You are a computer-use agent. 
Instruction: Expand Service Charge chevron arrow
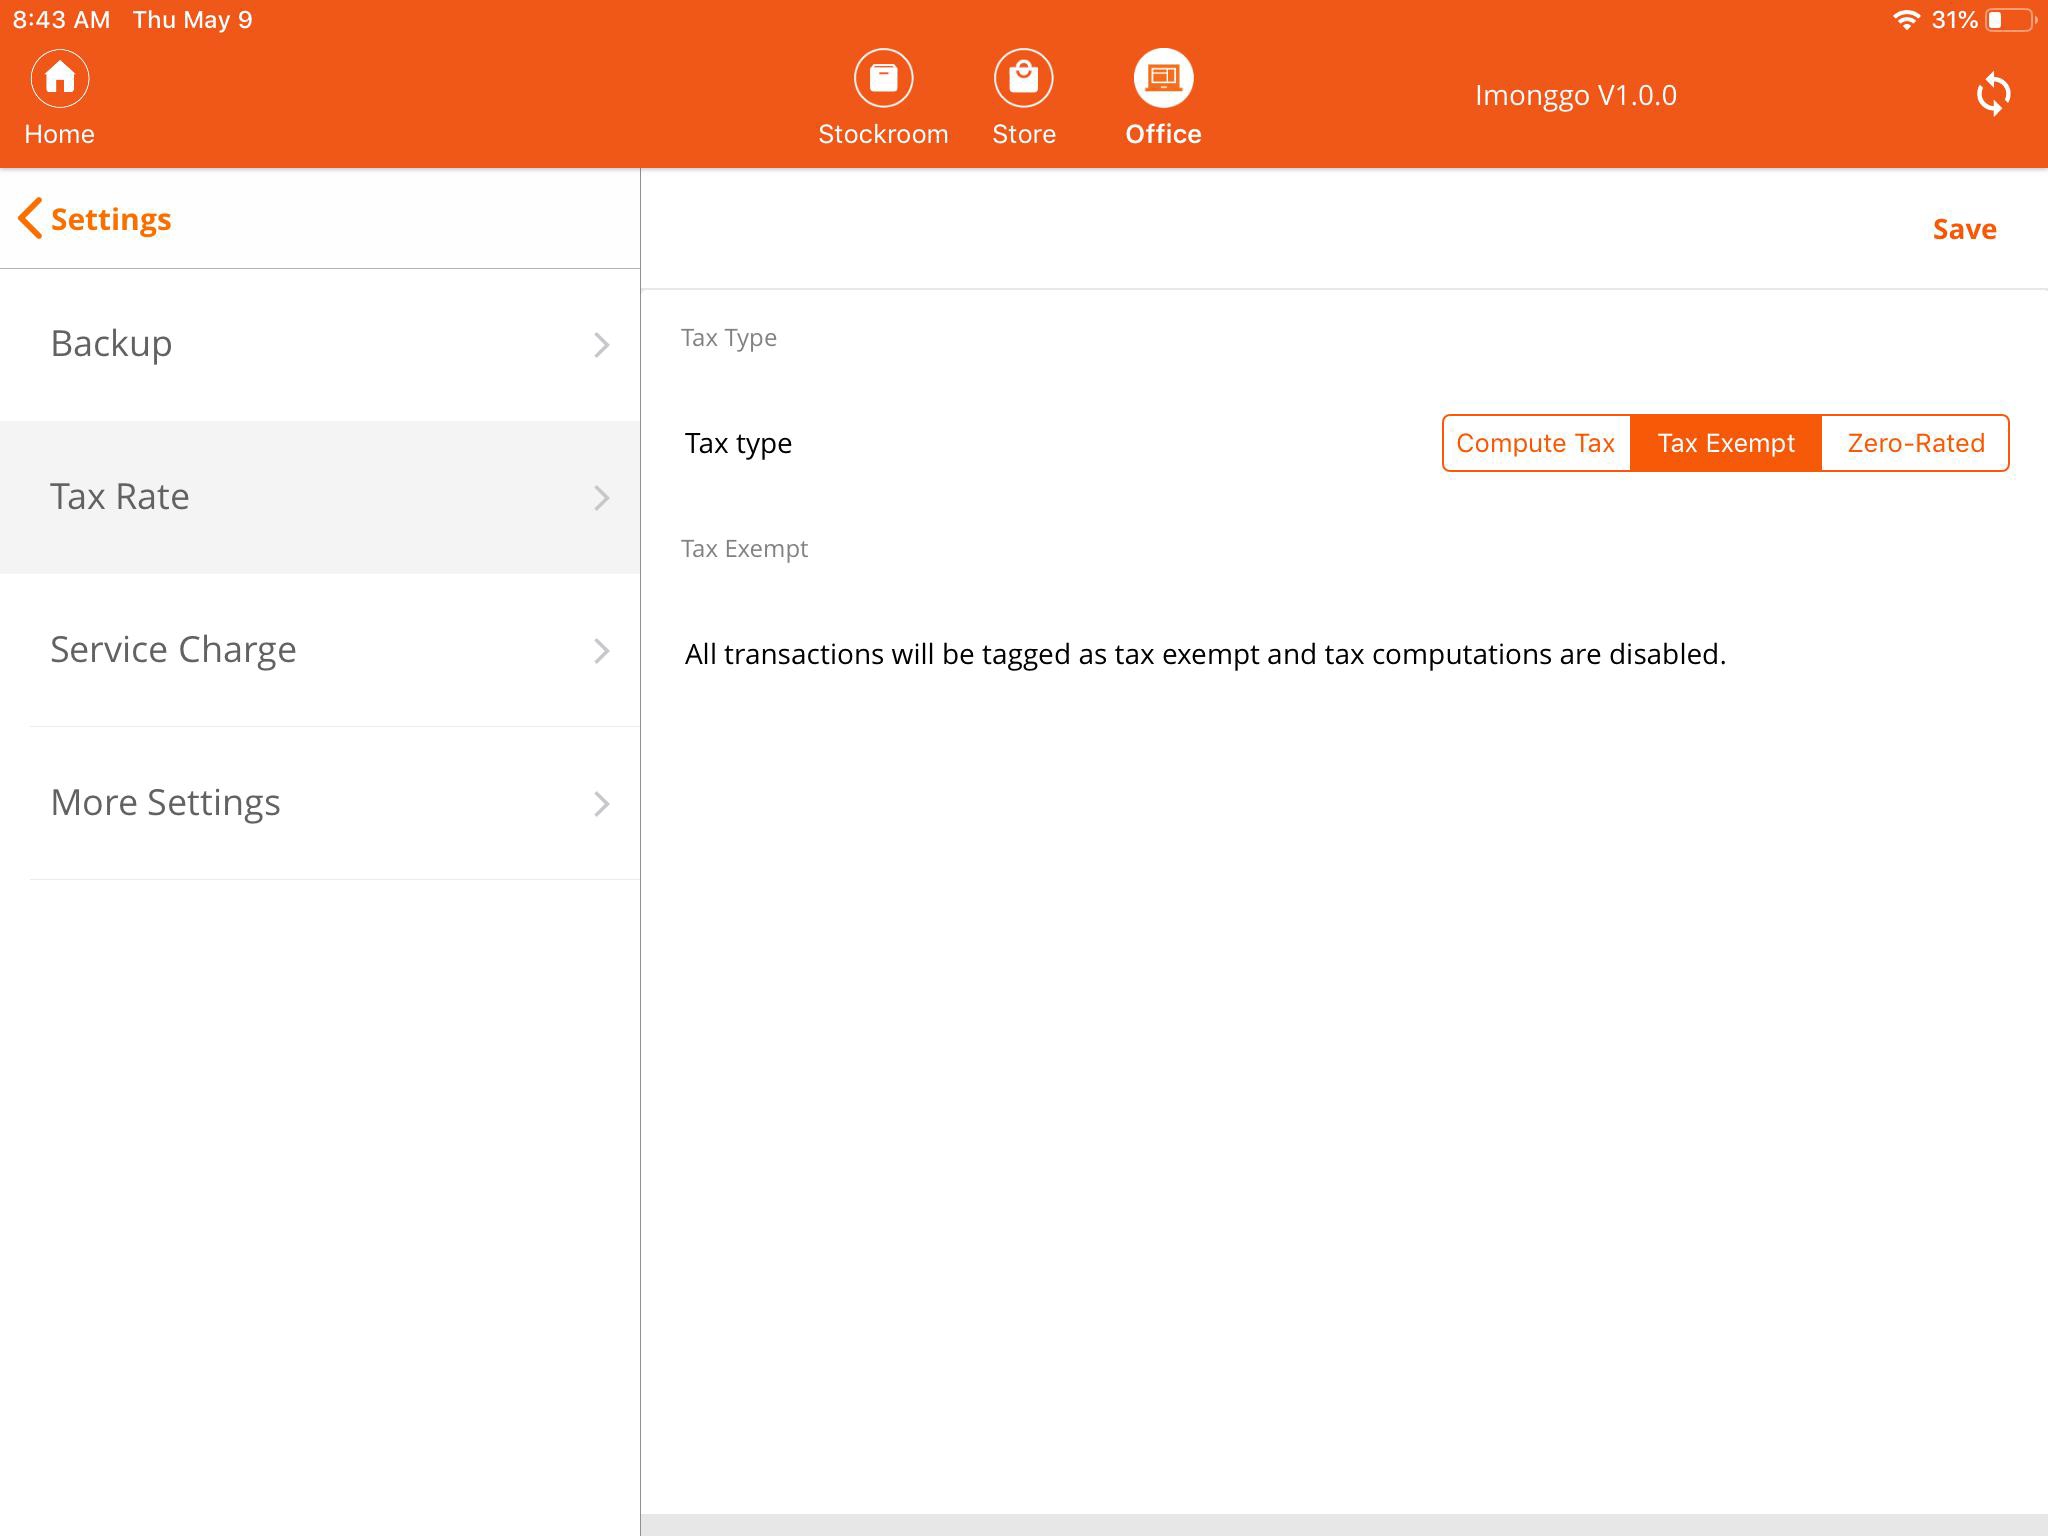601,651
